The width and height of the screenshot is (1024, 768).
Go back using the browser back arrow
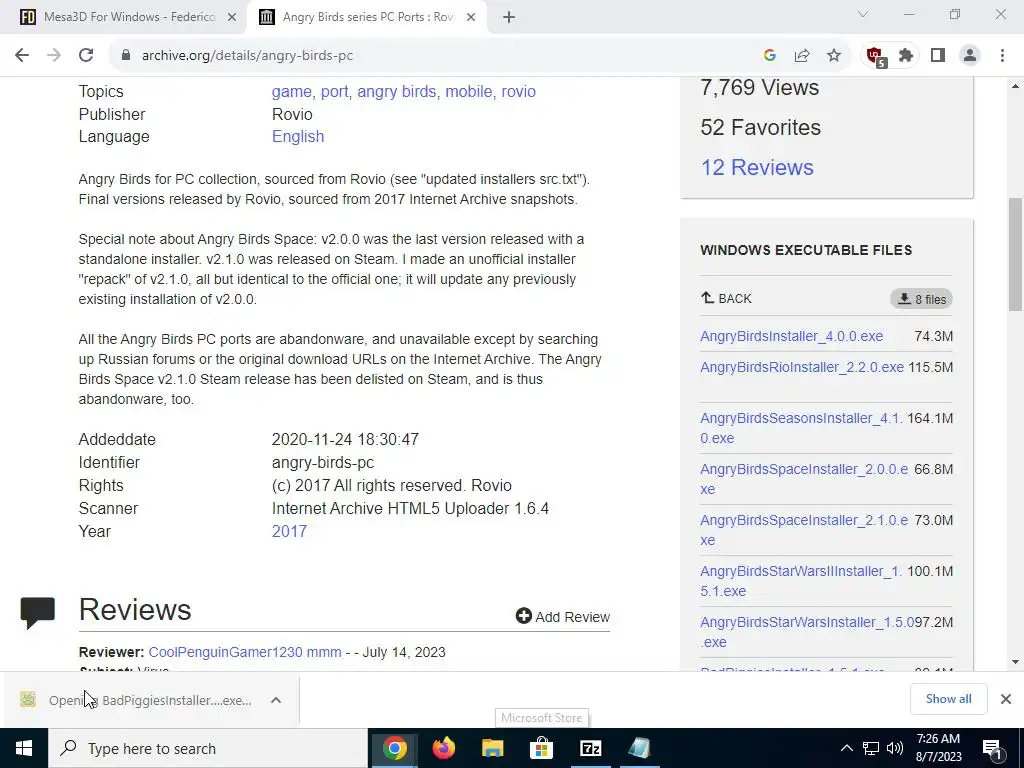(x=22, y=56)
